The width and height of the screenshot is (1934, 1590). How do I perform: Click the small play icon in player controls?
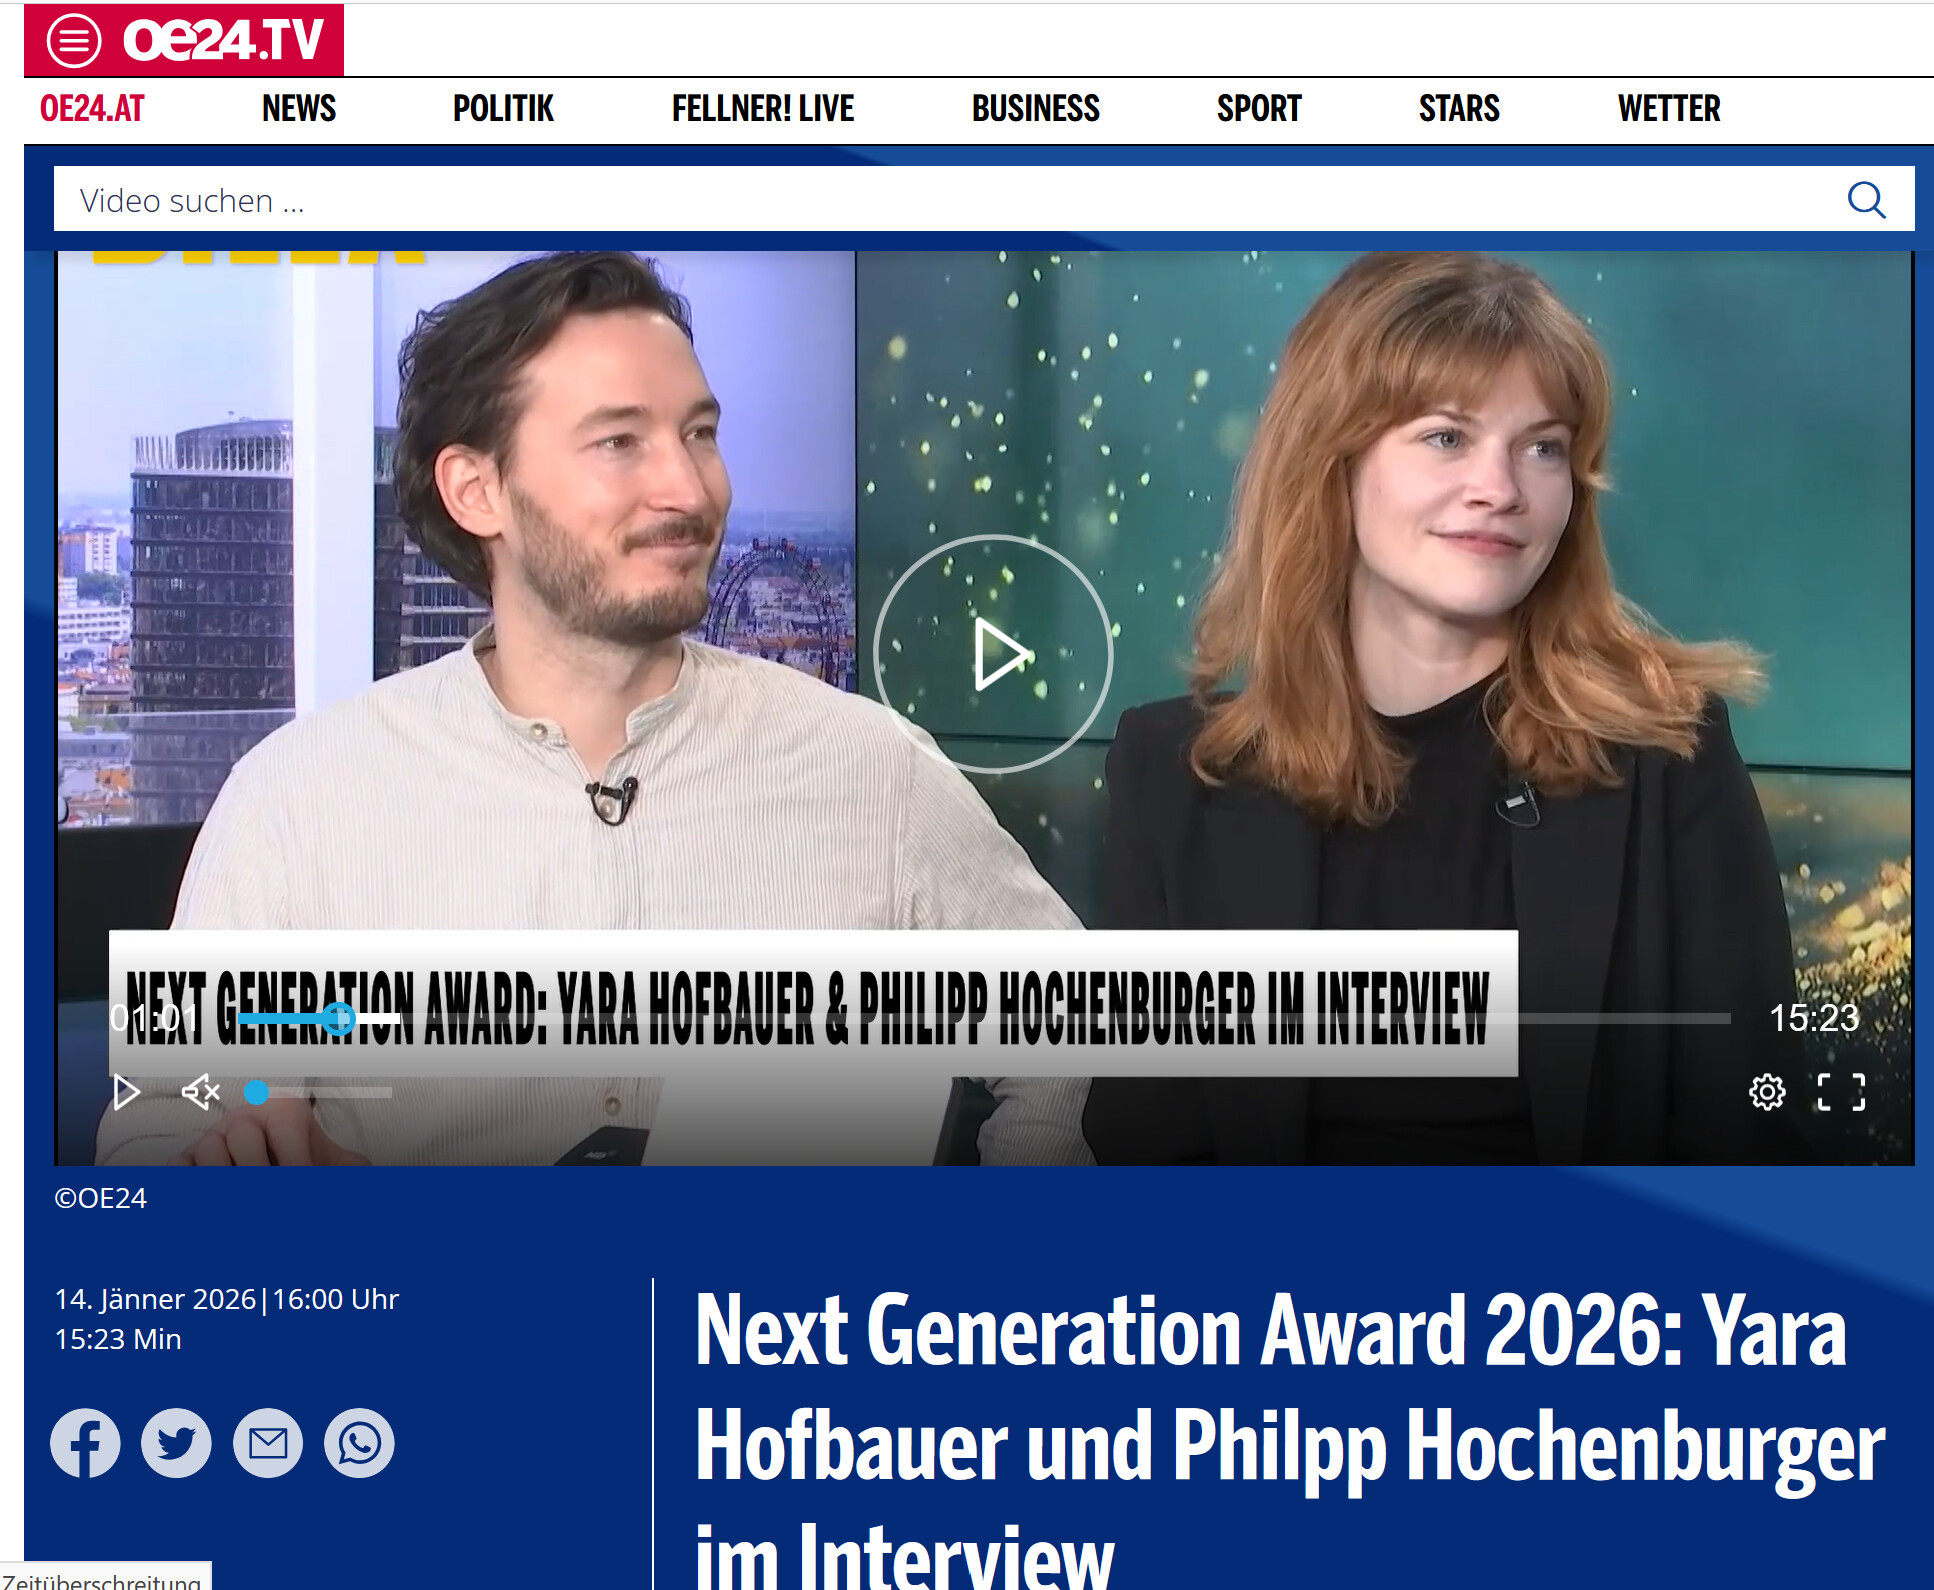coord(126,1092)
